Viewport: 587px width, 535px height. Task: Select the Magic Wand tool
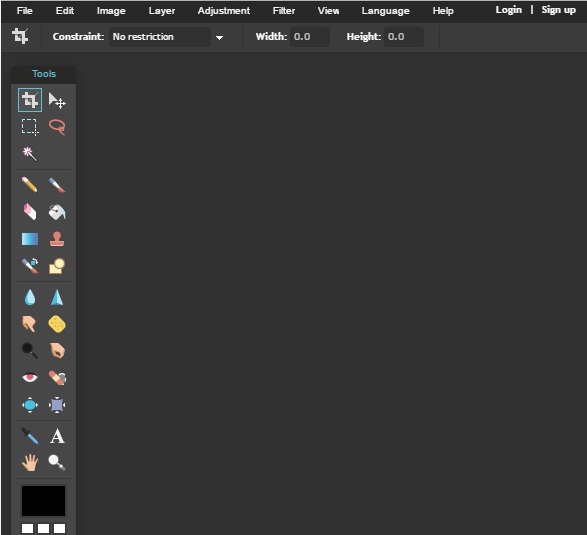[x=30, y=154]
